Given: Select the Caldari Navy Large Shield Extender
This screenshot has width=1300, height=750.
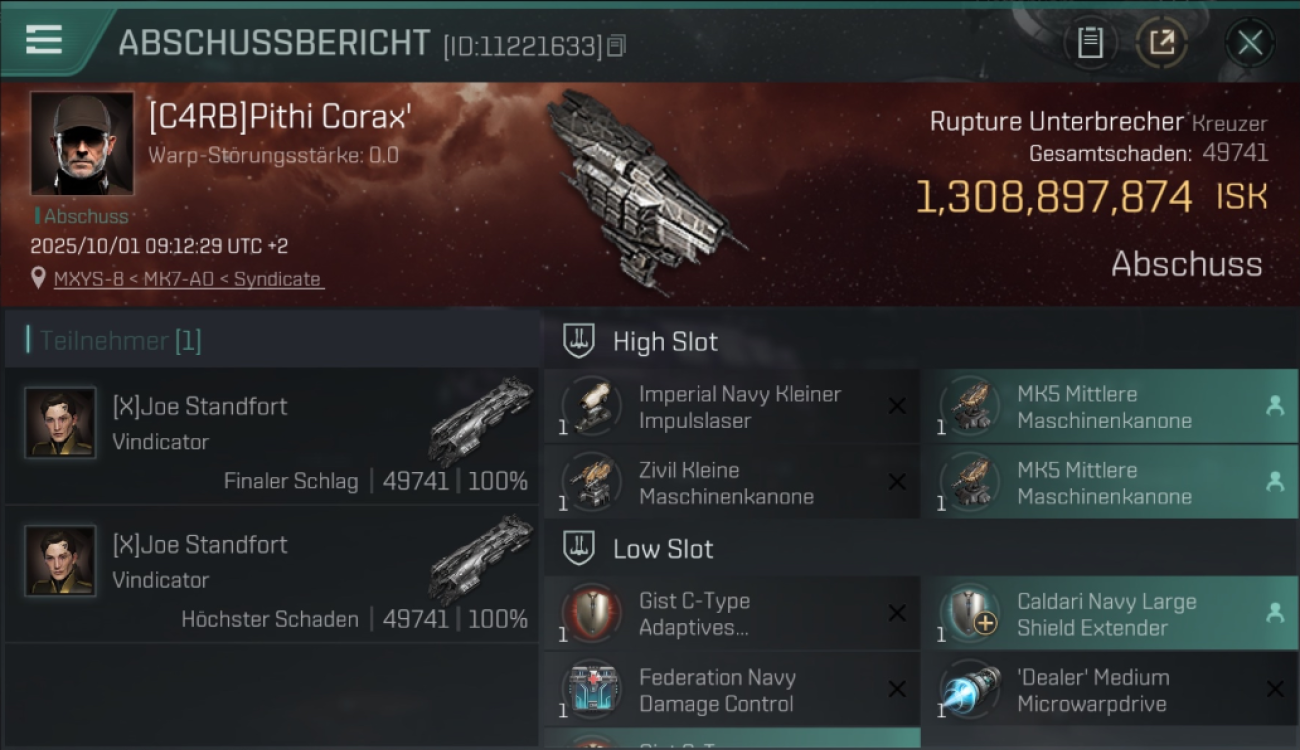Looking at the screenshot, I should pyautogui.click(x=1109, y=614).
